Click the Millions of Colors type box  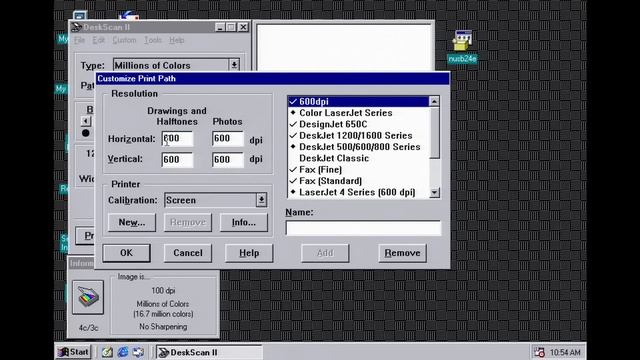tap(171, 65)
